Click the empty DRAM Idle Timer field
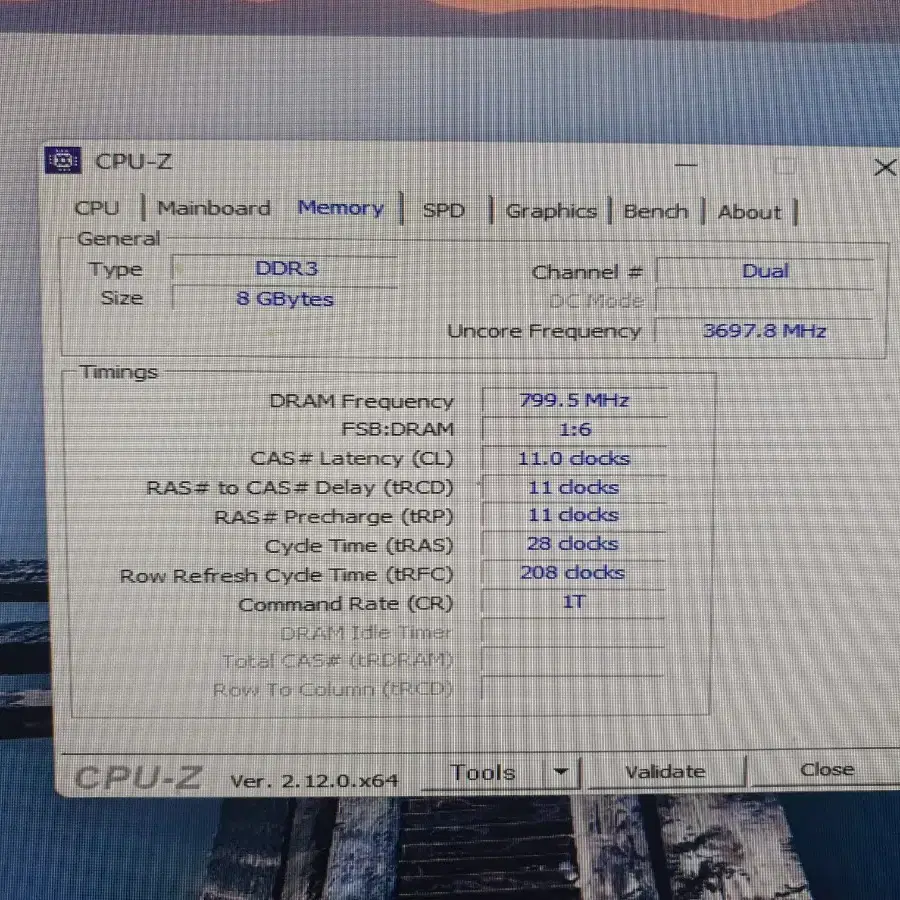 pos(573,631)
